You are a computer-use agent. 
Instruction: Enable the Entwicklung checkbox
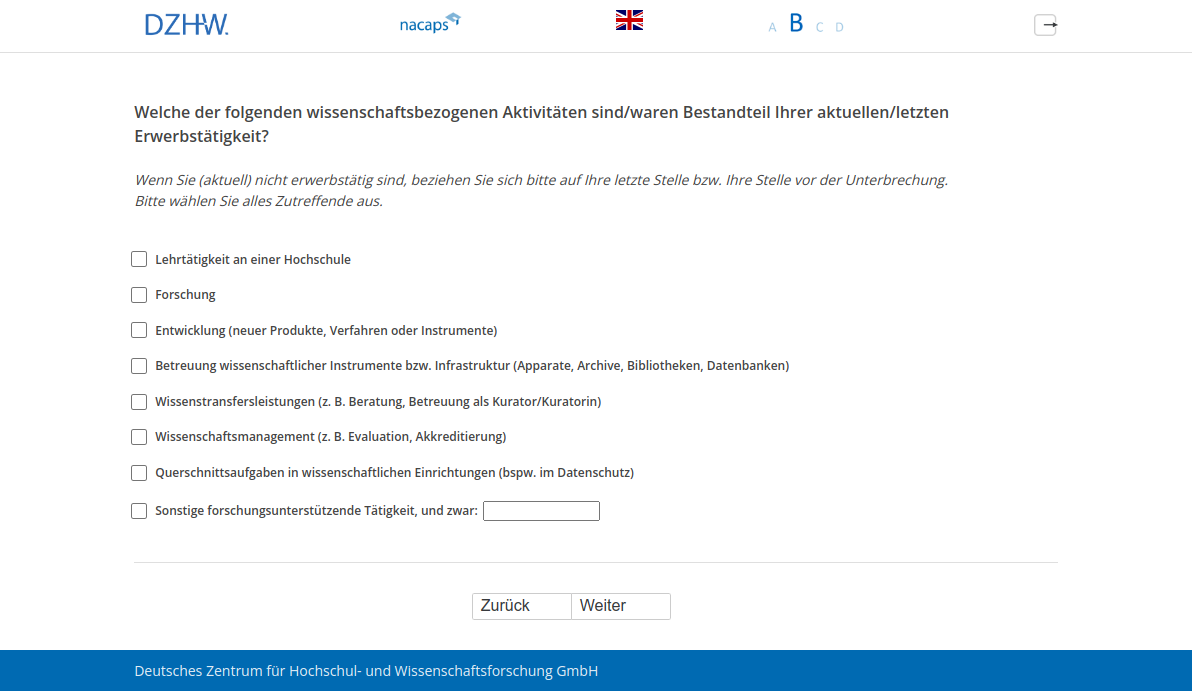pyautogui.click(x=139, y=330)
